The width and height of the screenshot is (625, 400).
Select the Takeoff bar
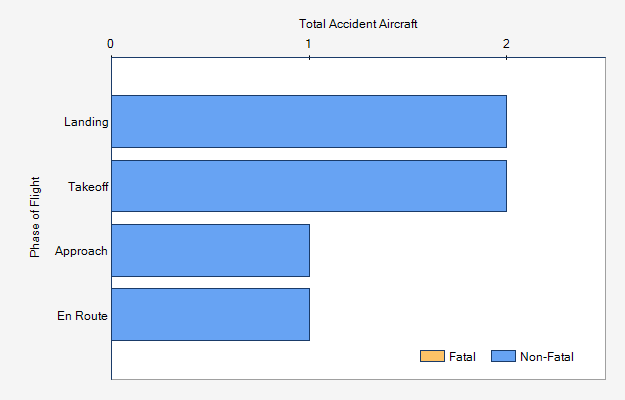[x=309, y=186]
